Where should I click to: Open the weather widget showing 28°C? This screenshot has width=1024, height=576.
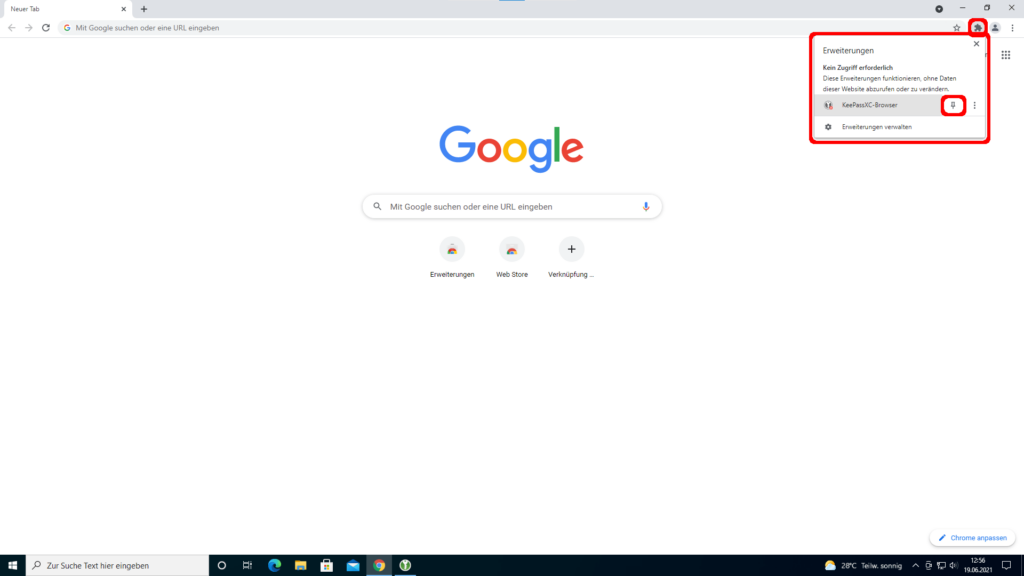(863, 566)
